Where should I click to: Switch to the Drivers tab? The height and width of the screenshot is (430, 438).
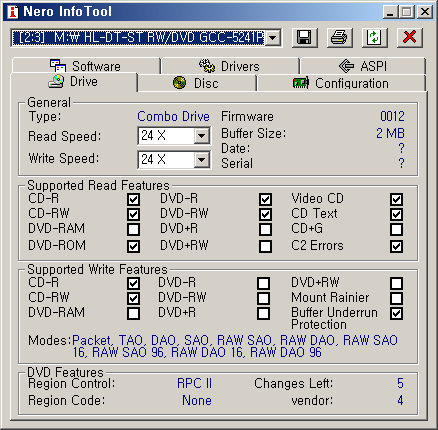point(230,66)
